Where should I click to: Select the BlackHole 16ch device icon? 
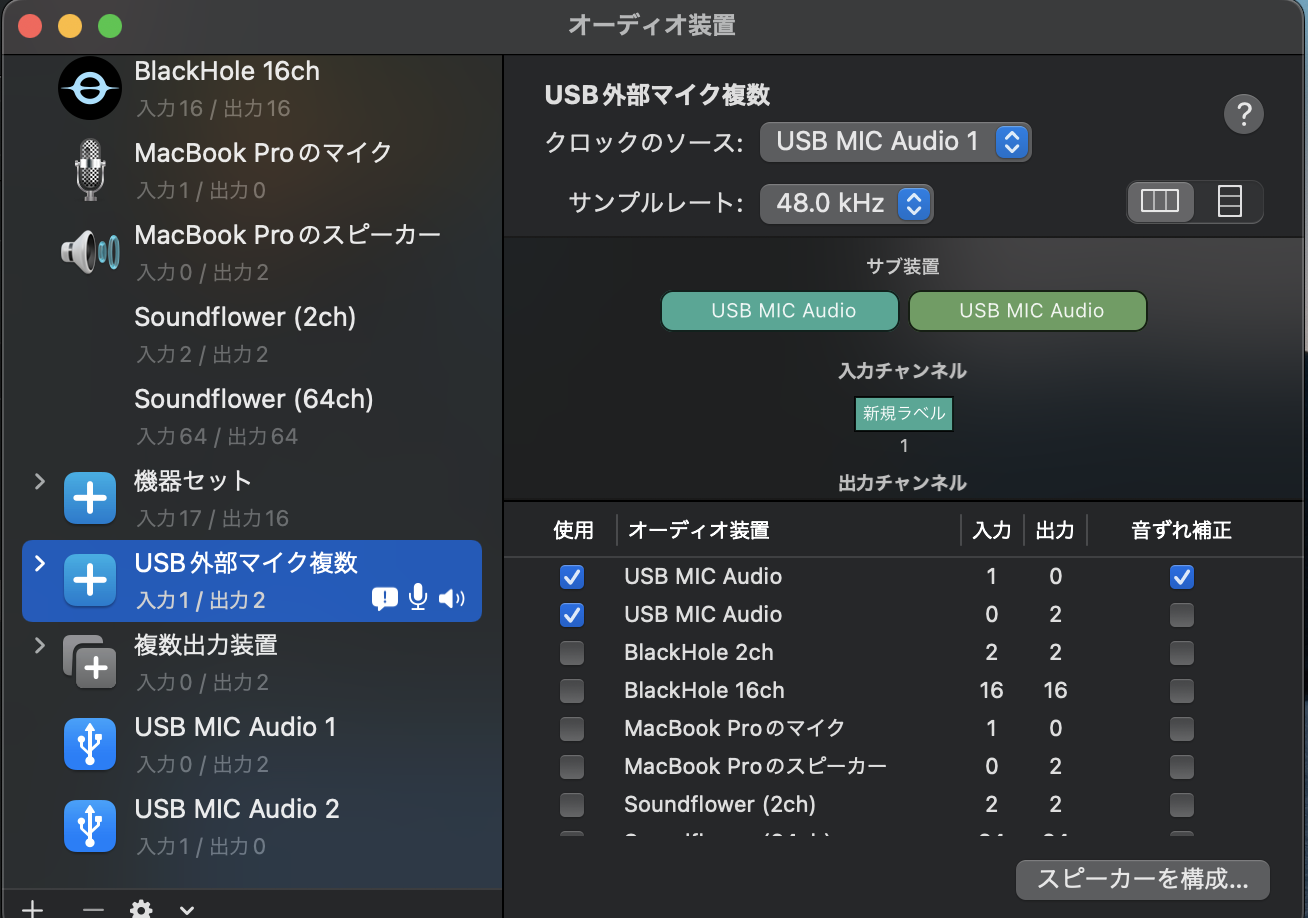pyautogui.click(x=90, y=88)
